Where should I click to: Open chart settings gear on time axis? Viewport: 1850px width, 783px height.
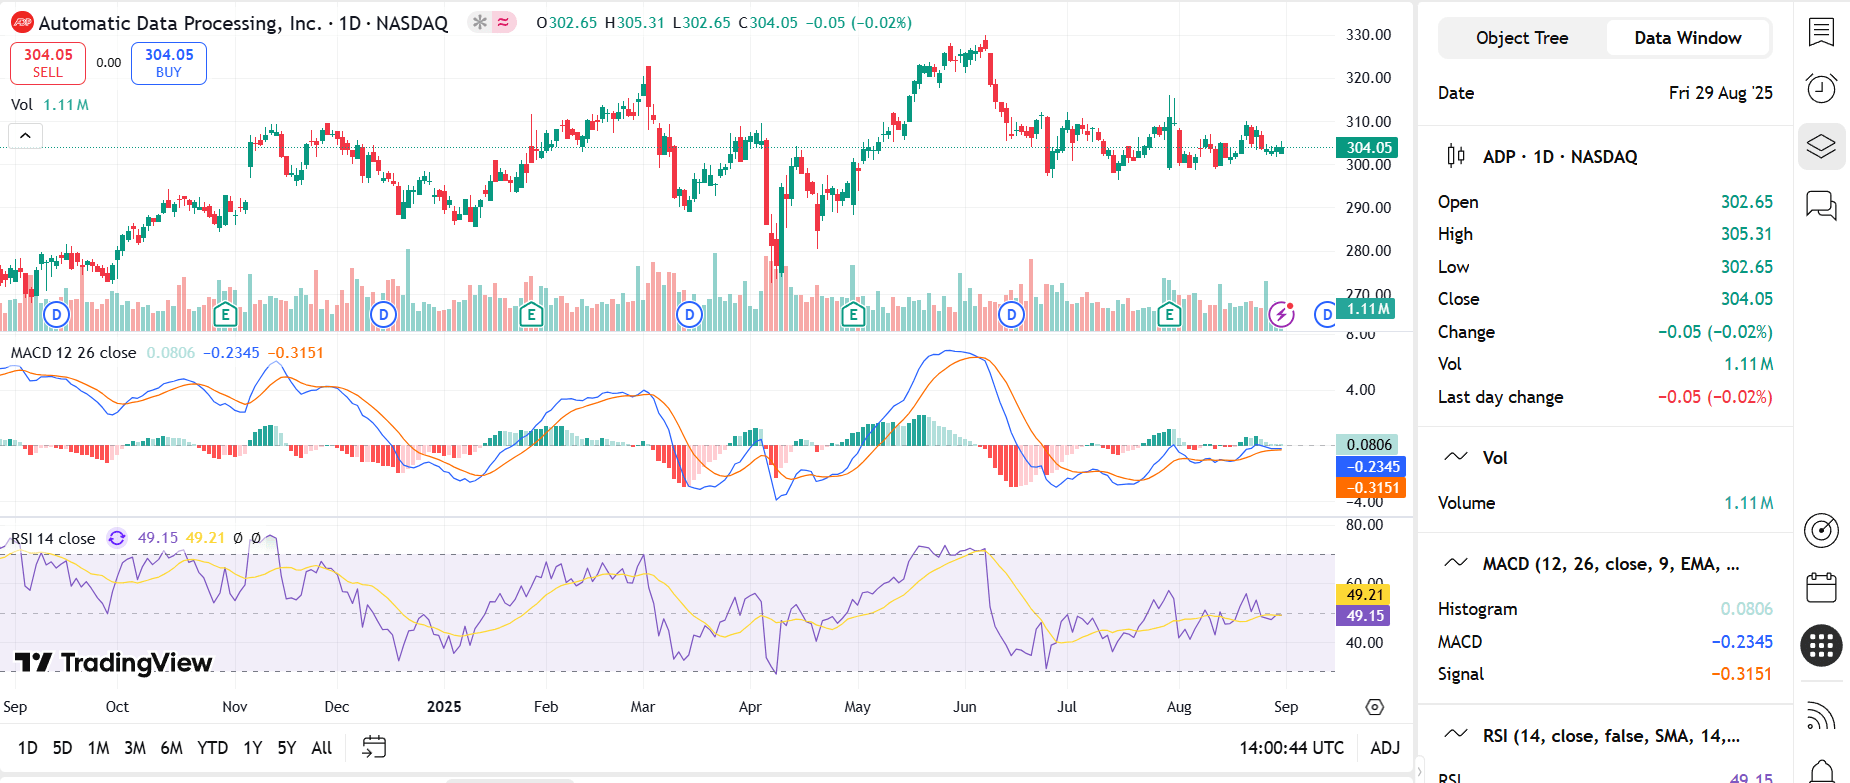1375,707
